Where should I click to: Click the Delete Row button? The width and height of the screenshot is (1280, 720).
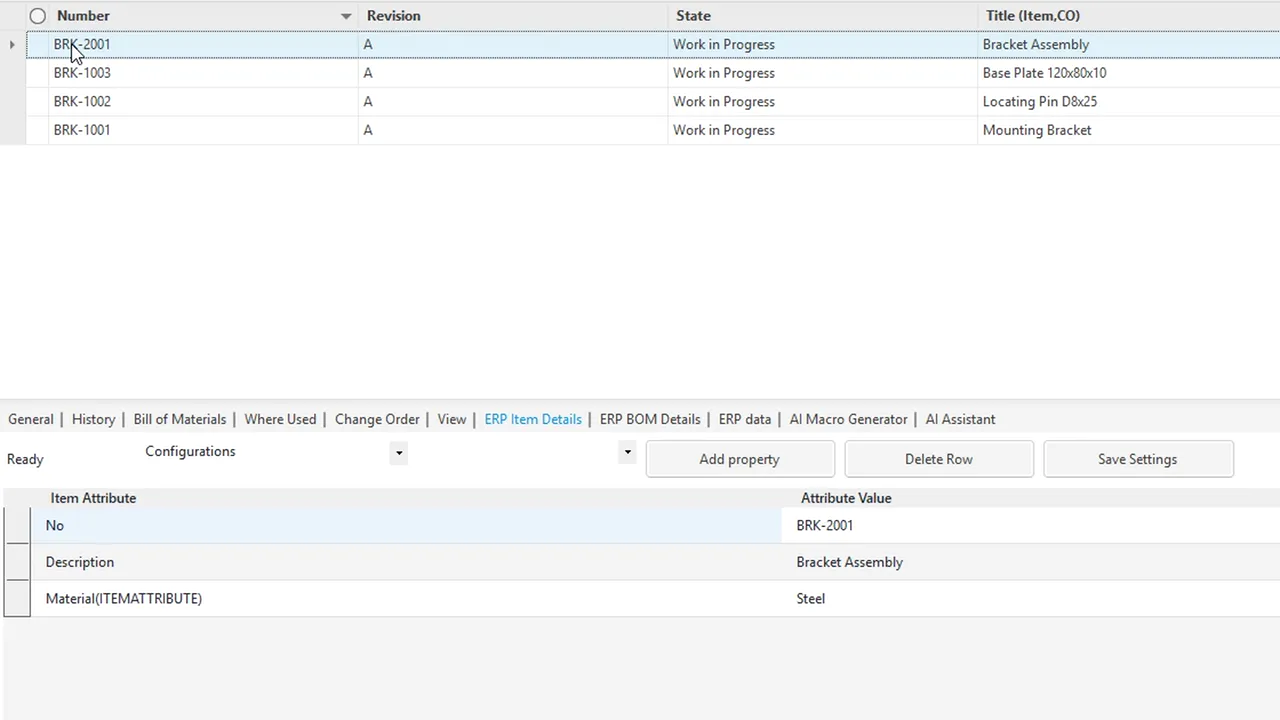pyautogui.click(x=939, y=459)
